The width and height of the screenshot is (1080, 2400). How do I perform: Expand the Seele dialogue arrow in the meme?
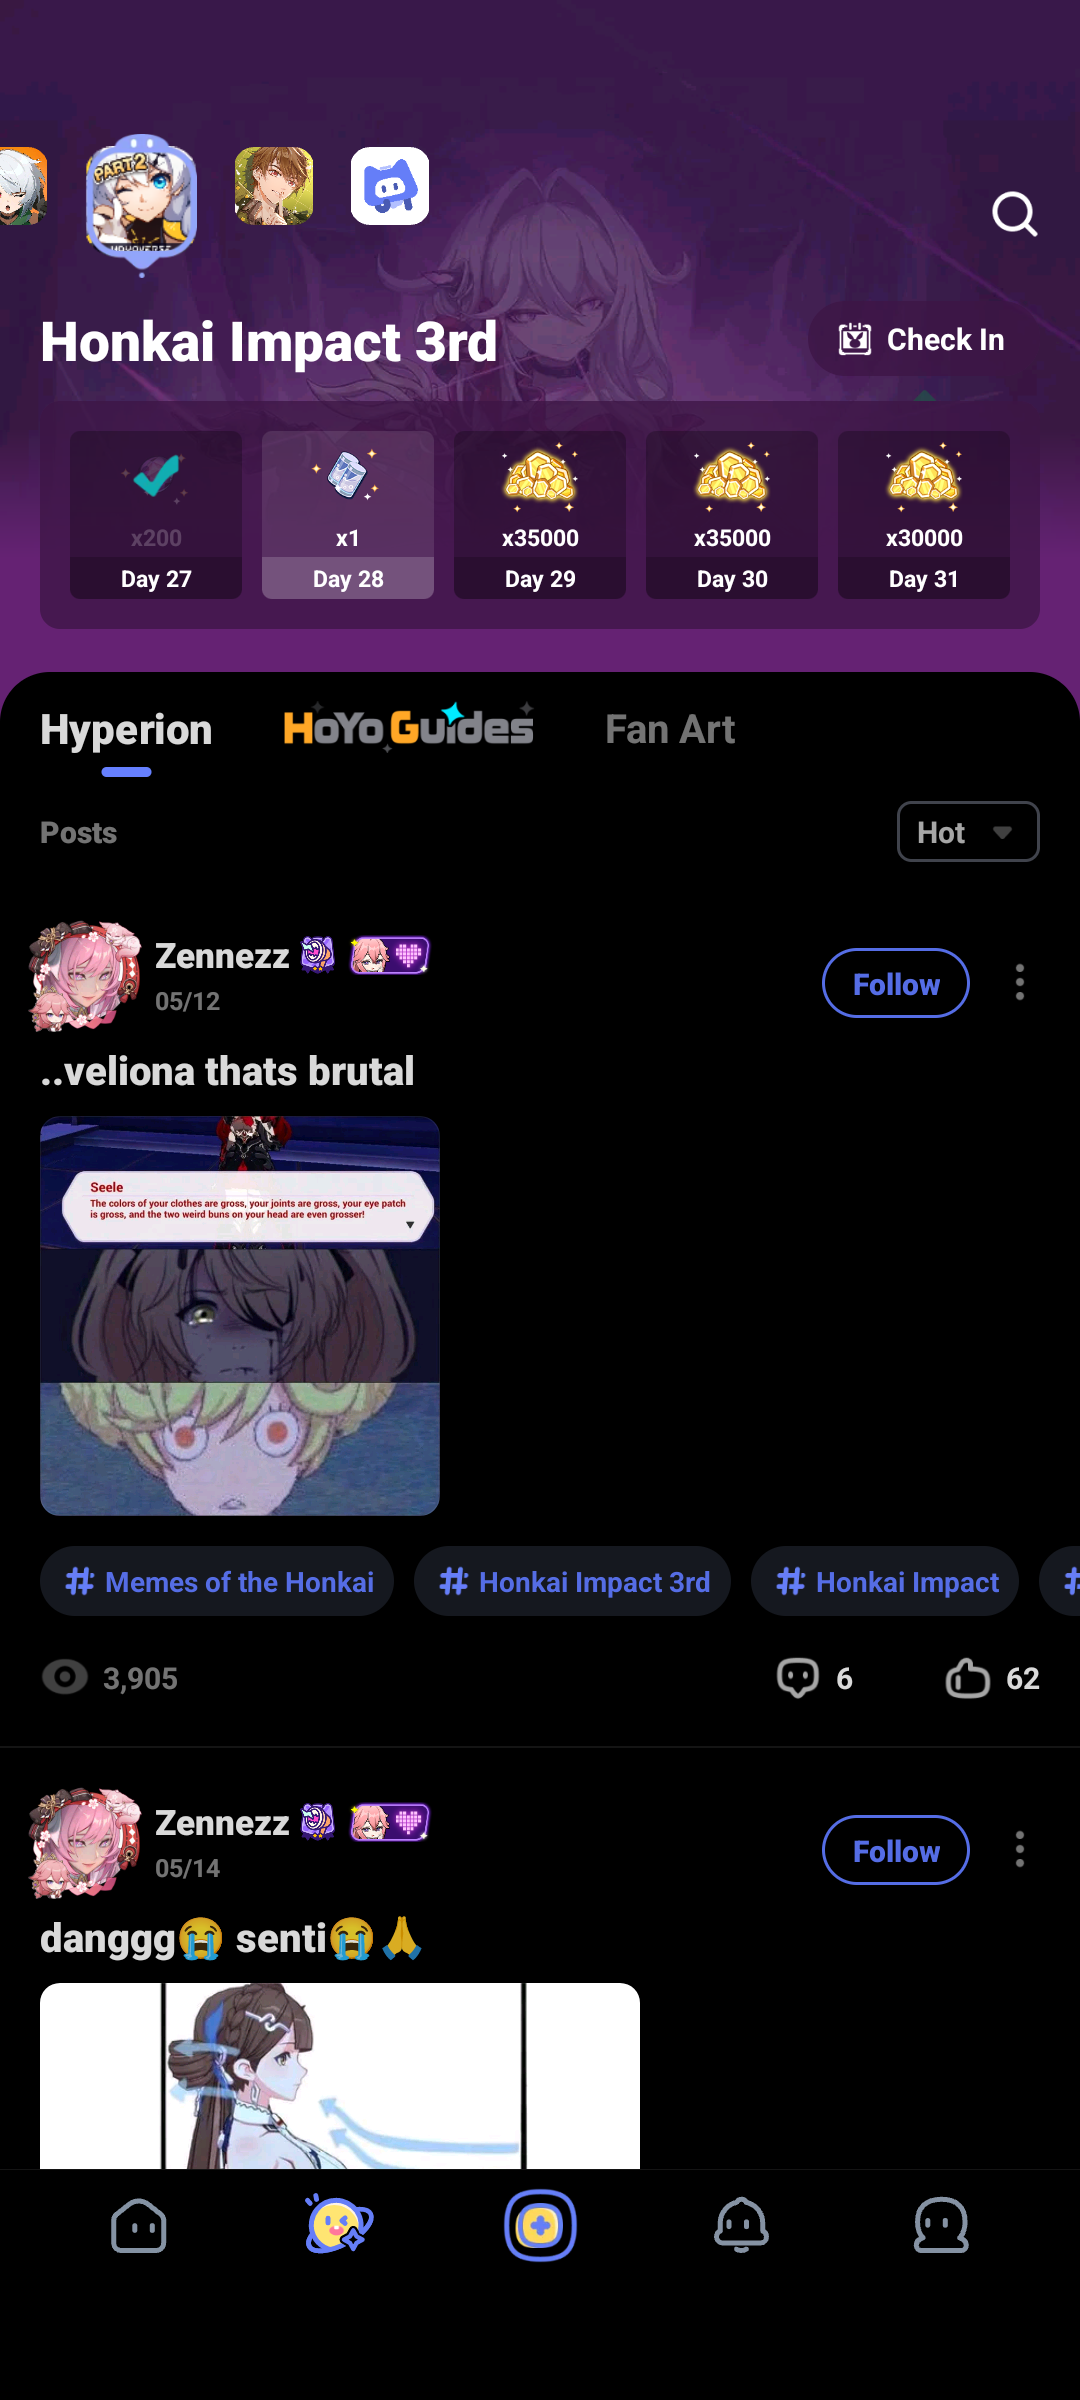(x=410, y=1224)
